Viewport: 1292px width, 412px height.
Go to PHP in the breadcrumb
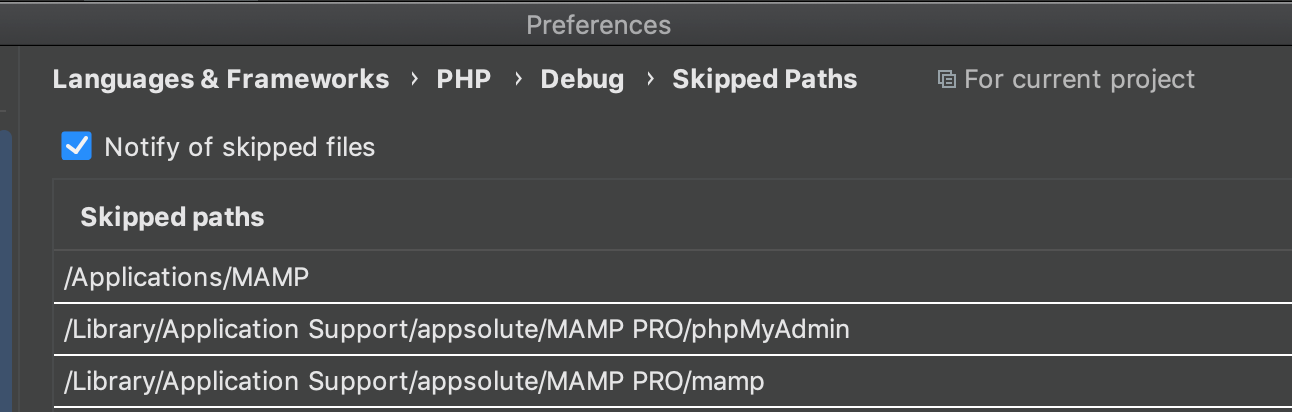464,79
